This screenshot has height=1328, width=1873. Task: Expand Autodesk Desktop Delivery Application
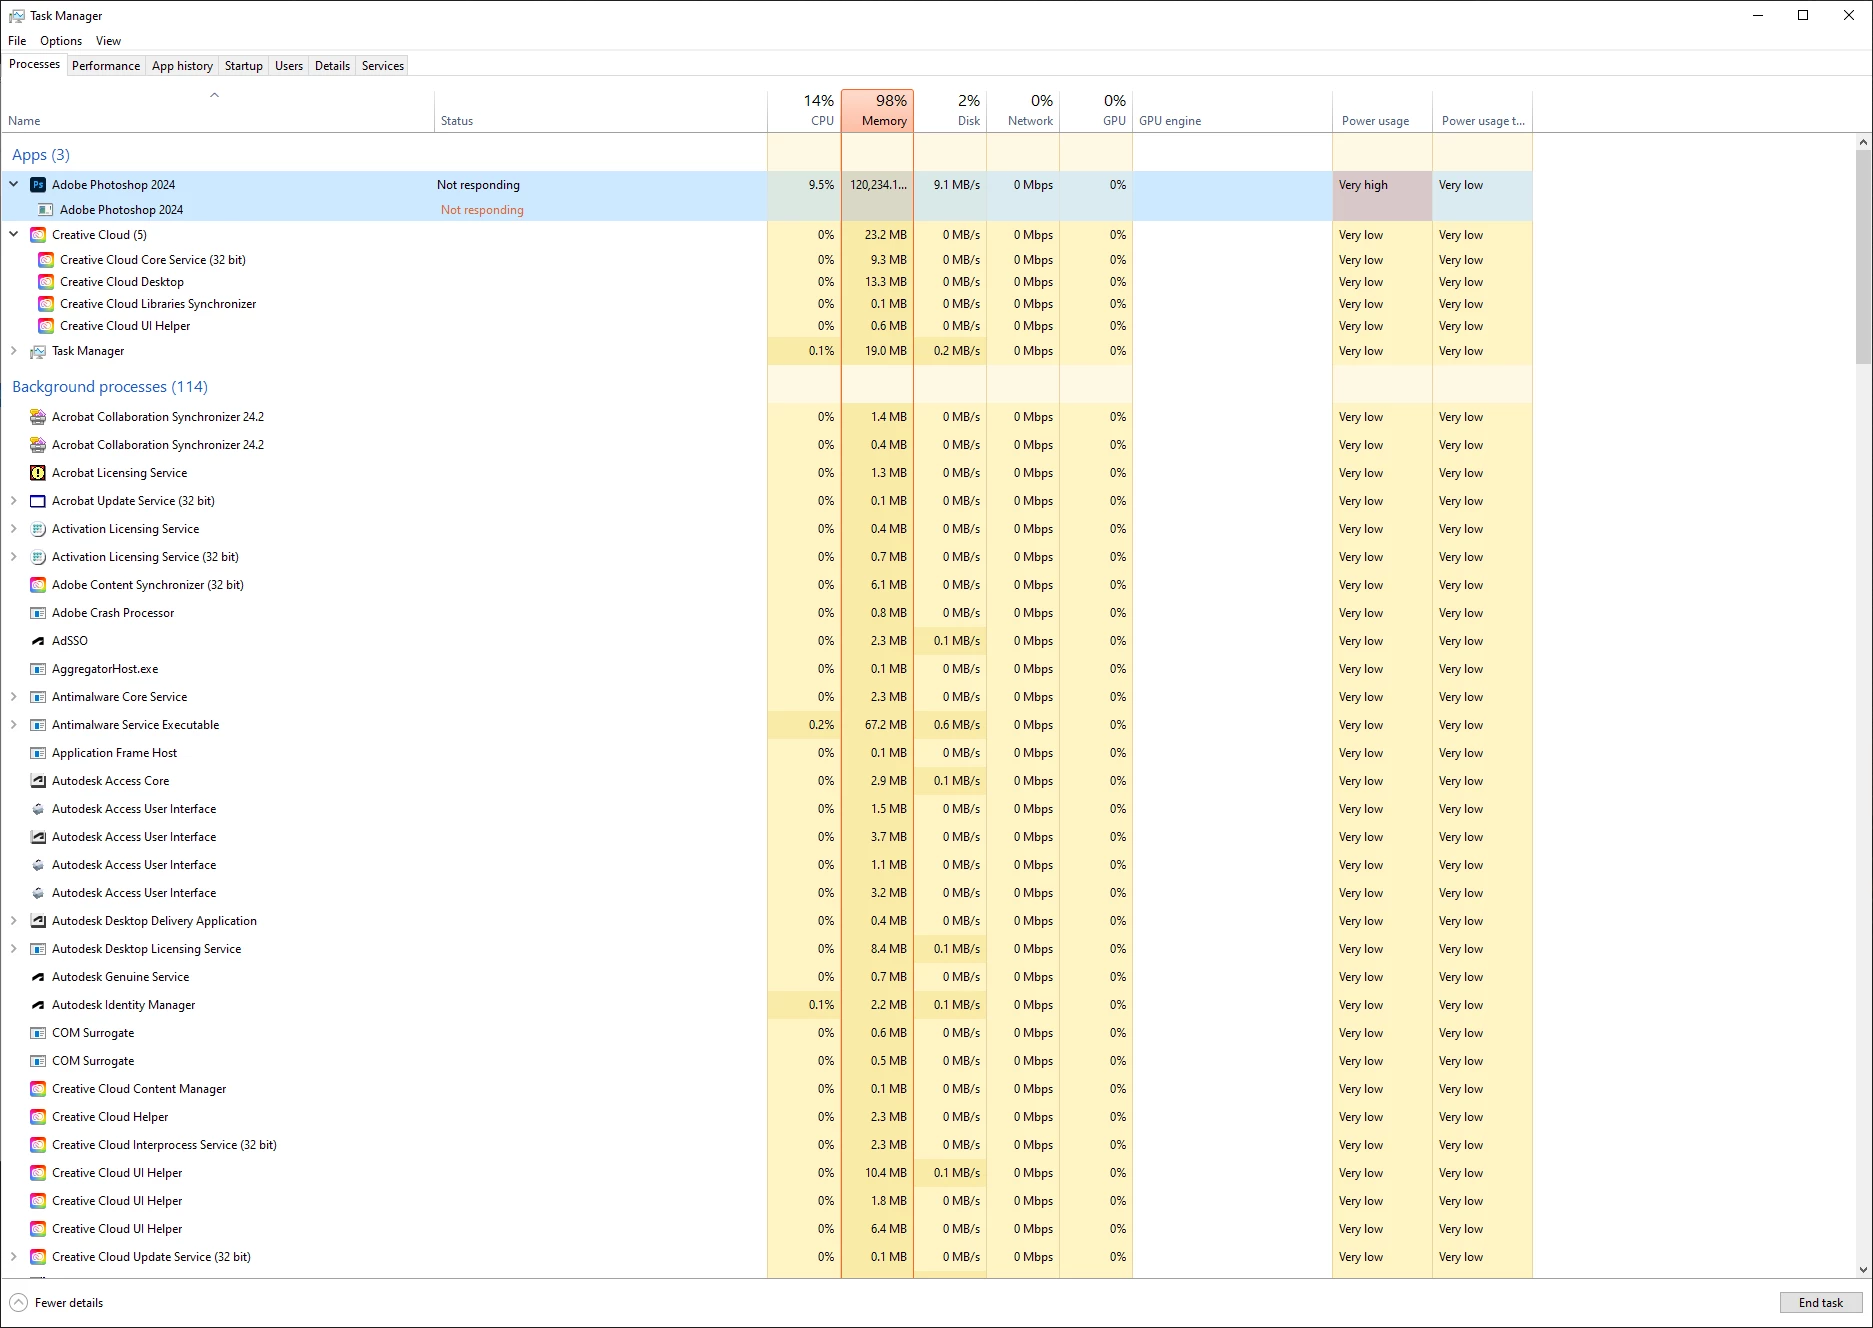click(x=14, y=921)
